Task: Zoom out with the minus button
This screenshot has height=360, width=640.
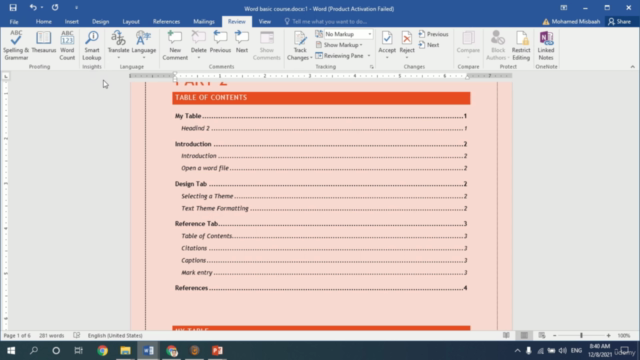Action: (555, 336)
